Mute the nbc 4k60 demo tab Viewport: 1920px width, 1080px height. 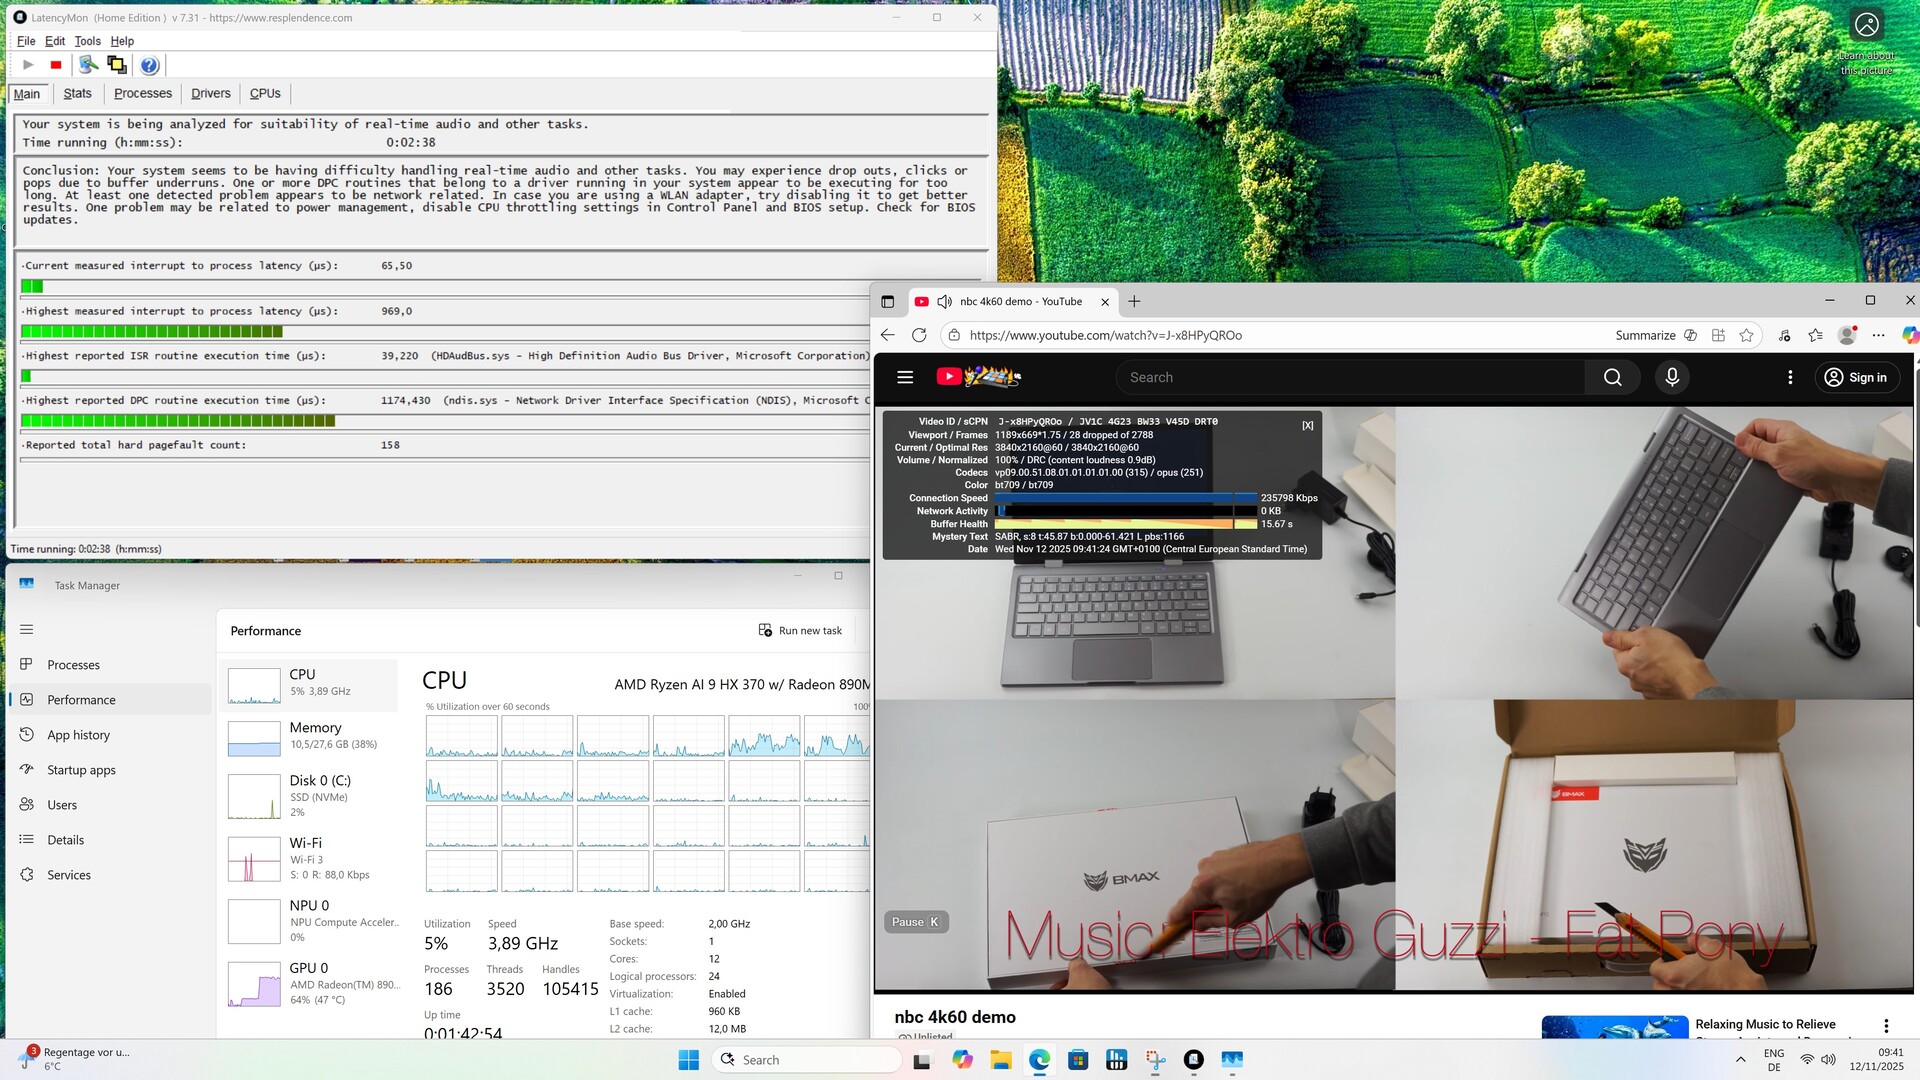[944, 302]
